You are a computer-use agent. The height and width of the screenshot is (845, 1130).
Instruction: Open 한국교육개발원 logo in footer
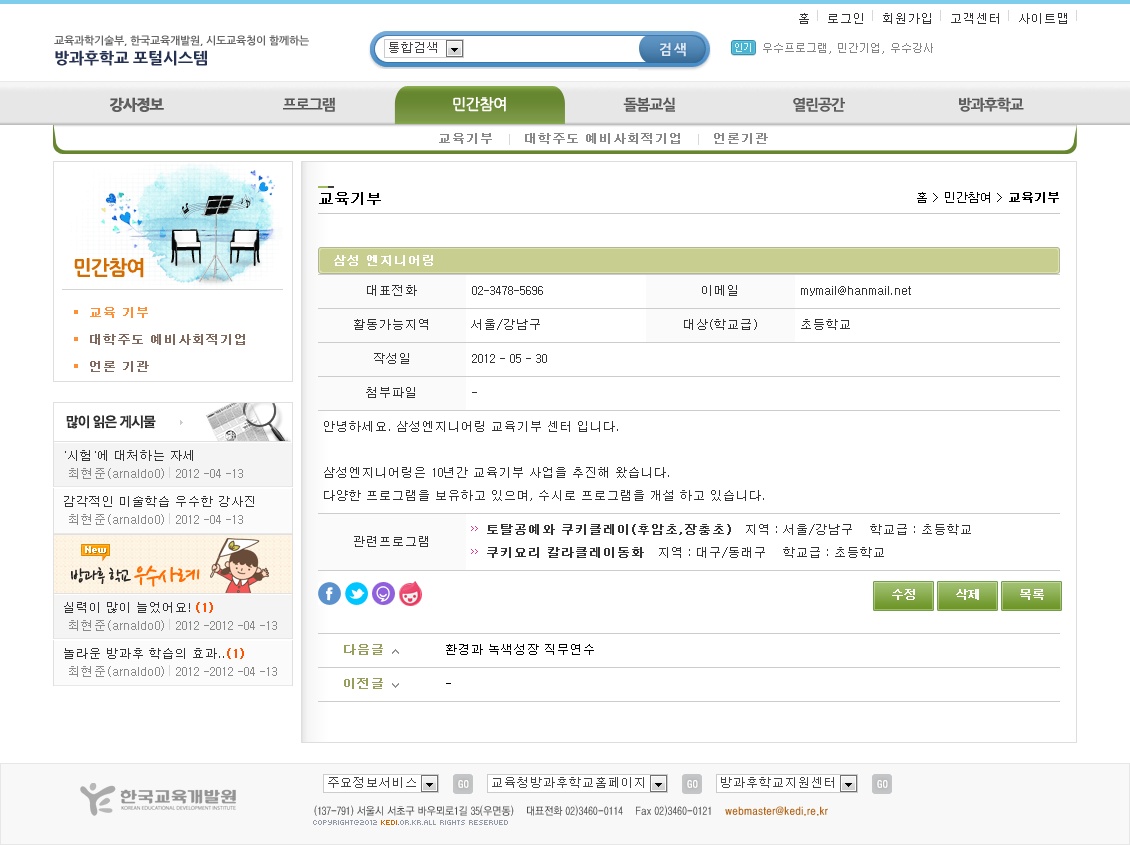pyautogui.click(x=159, y=798)
